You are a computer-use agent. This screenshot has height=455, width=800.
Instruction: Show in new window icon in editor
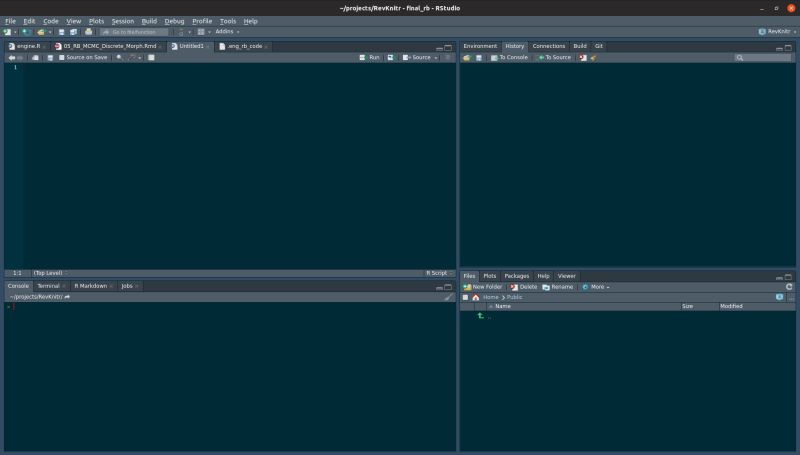[x=35, y=58]
